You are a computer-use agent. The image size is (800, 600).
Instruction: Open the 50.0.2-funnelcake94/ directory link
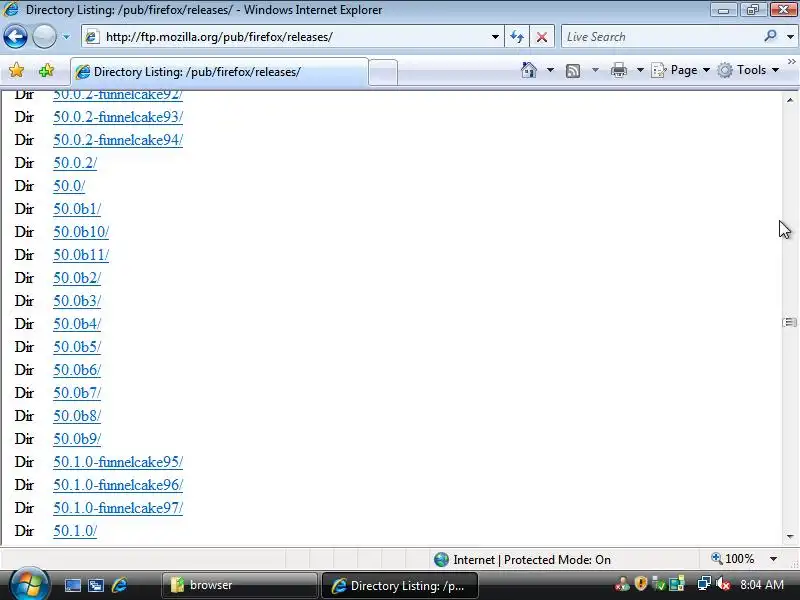118,140
